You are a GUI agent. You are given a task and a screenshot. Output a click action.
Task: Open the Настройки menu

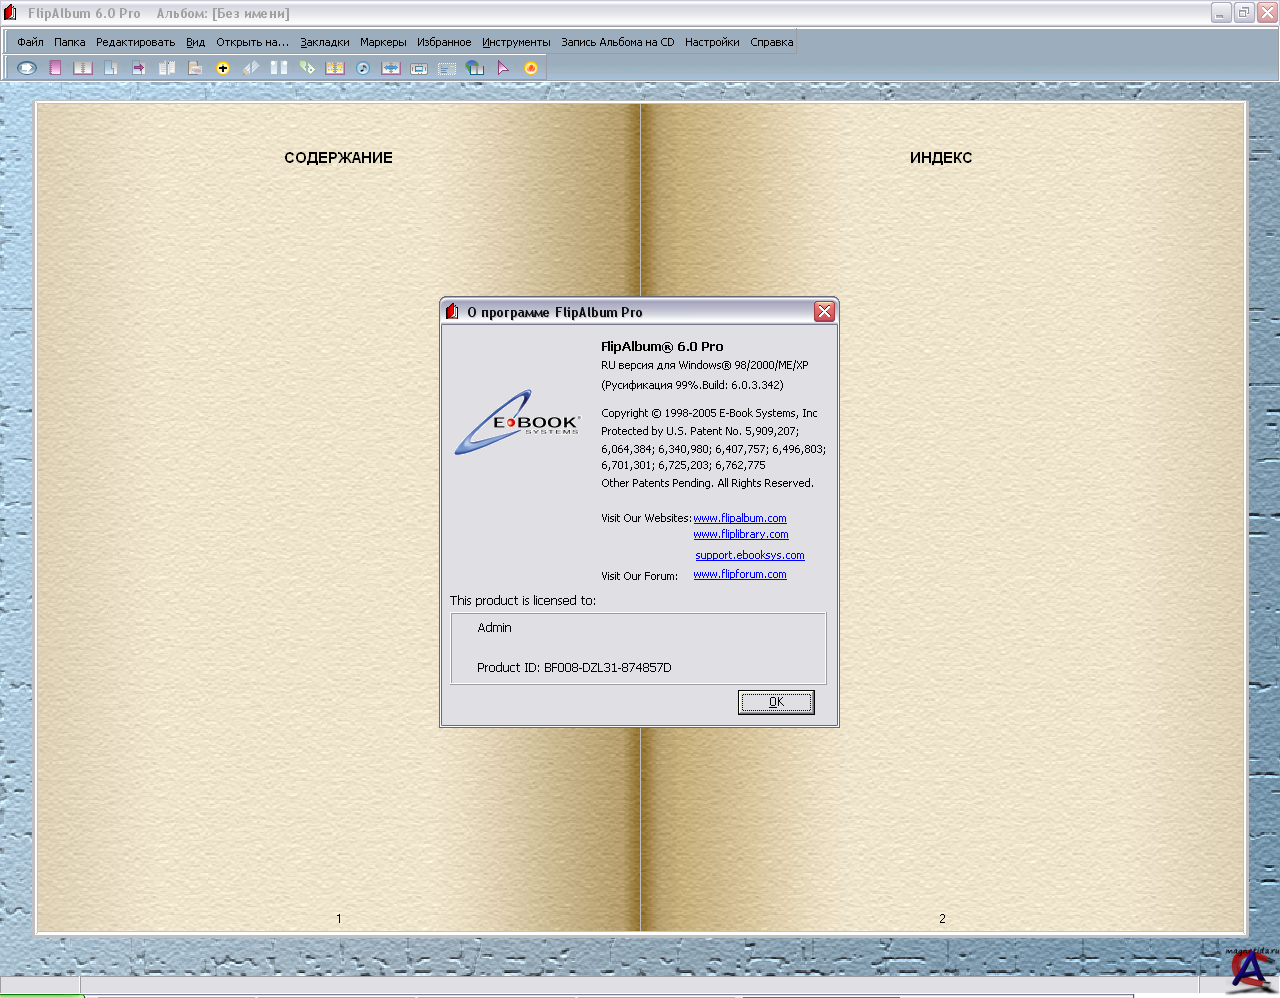[712, 42]
